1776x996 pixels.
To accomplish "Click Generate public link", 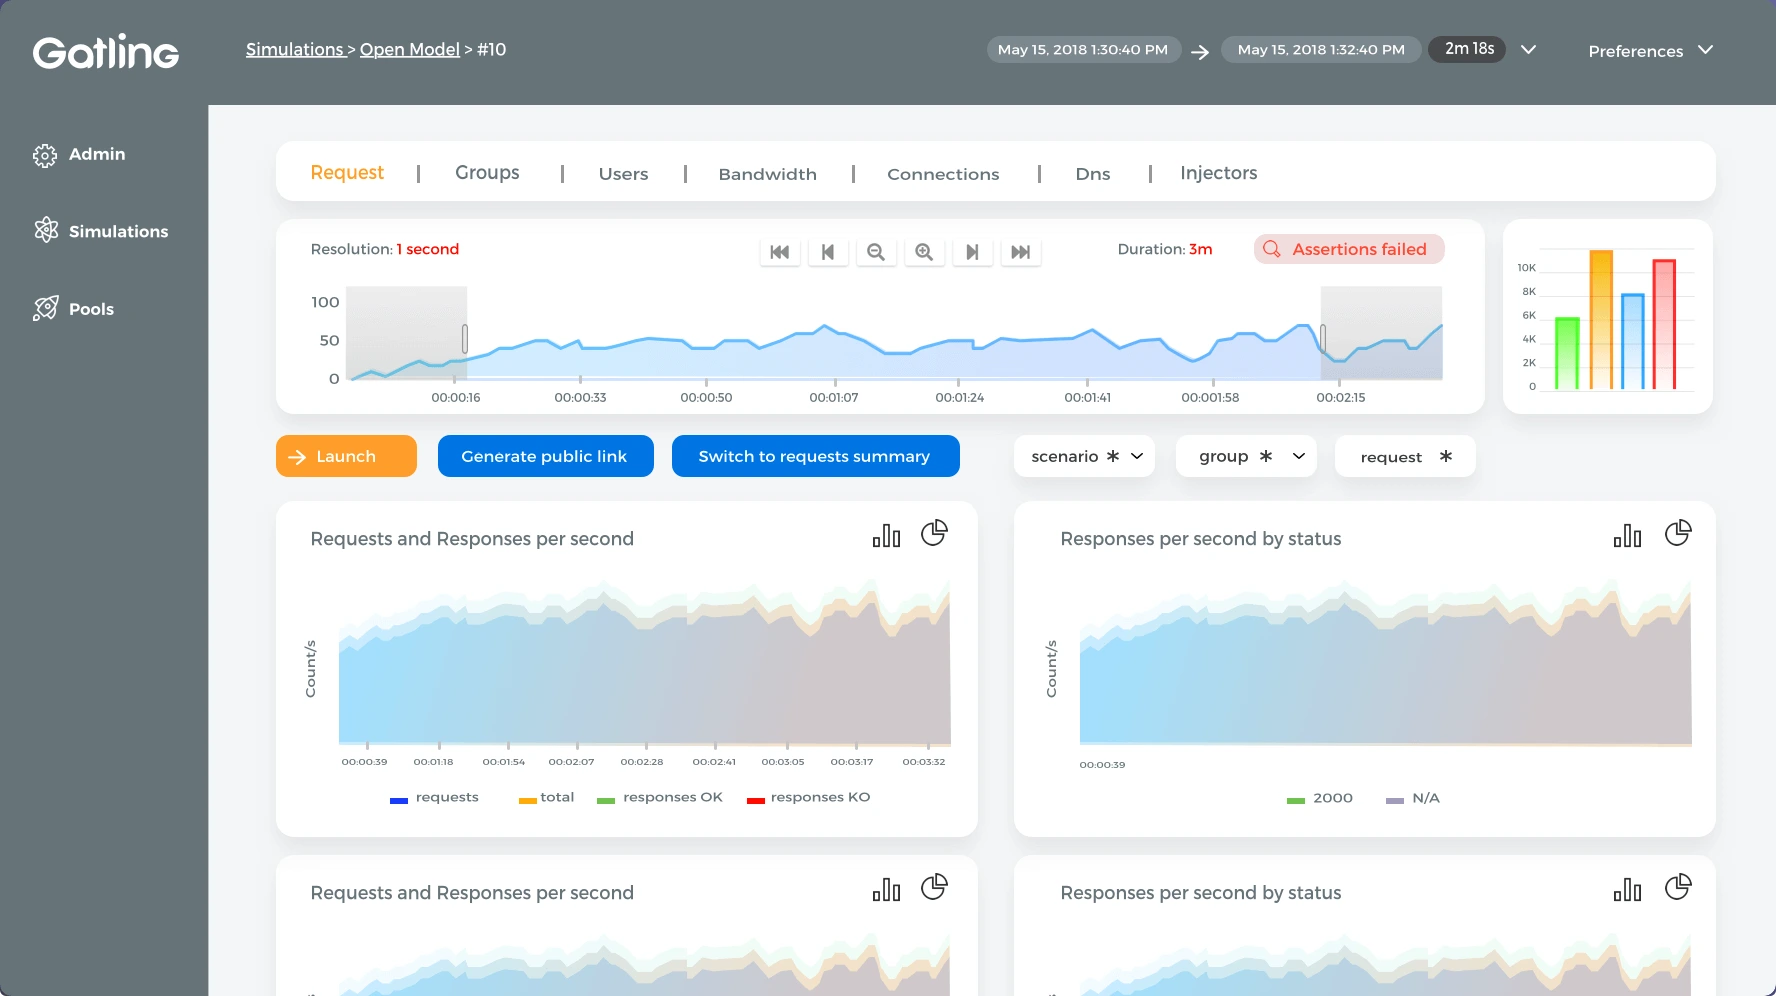I will coord(545,456).
